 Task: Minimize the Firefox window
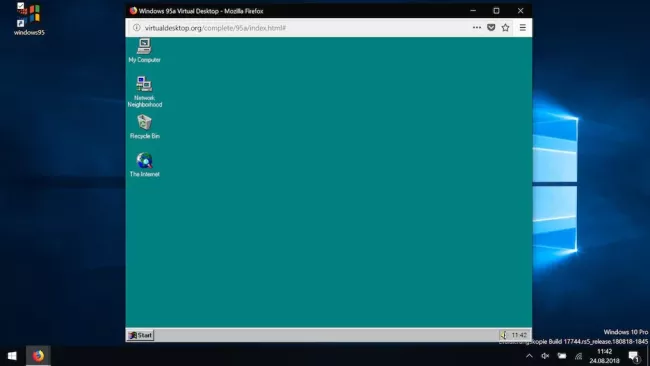(473, 11)
